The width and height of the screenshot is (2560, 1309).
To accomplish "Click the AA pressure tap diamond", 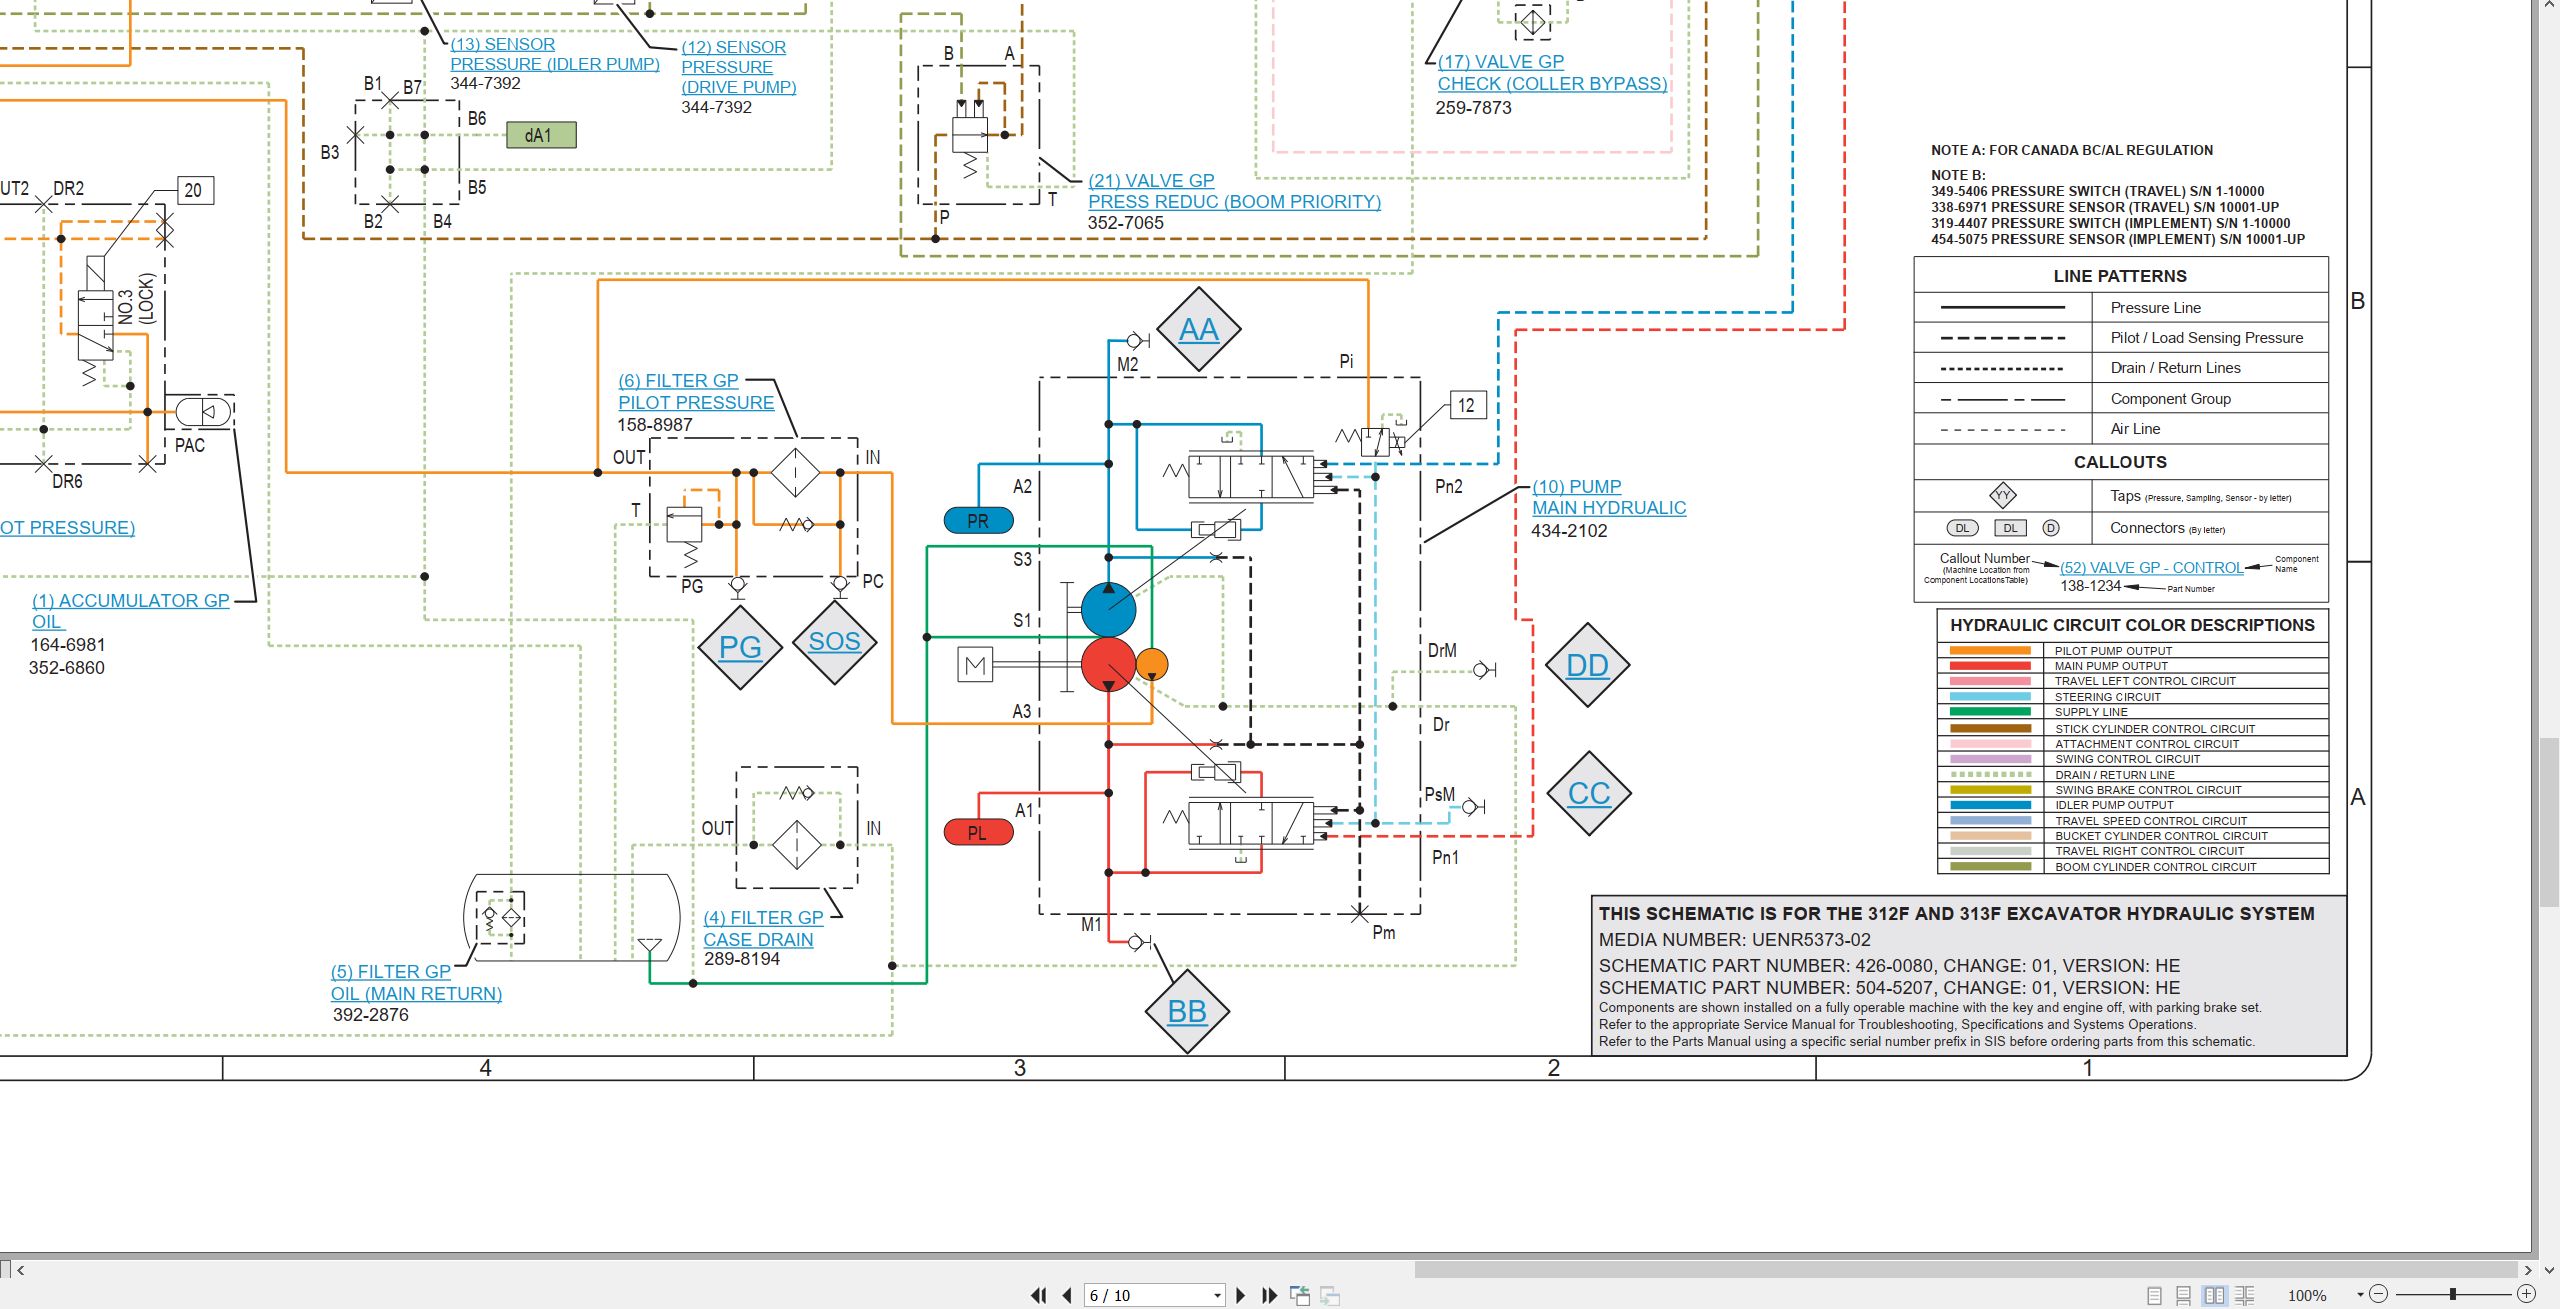I will click(x=1198, y=329).
